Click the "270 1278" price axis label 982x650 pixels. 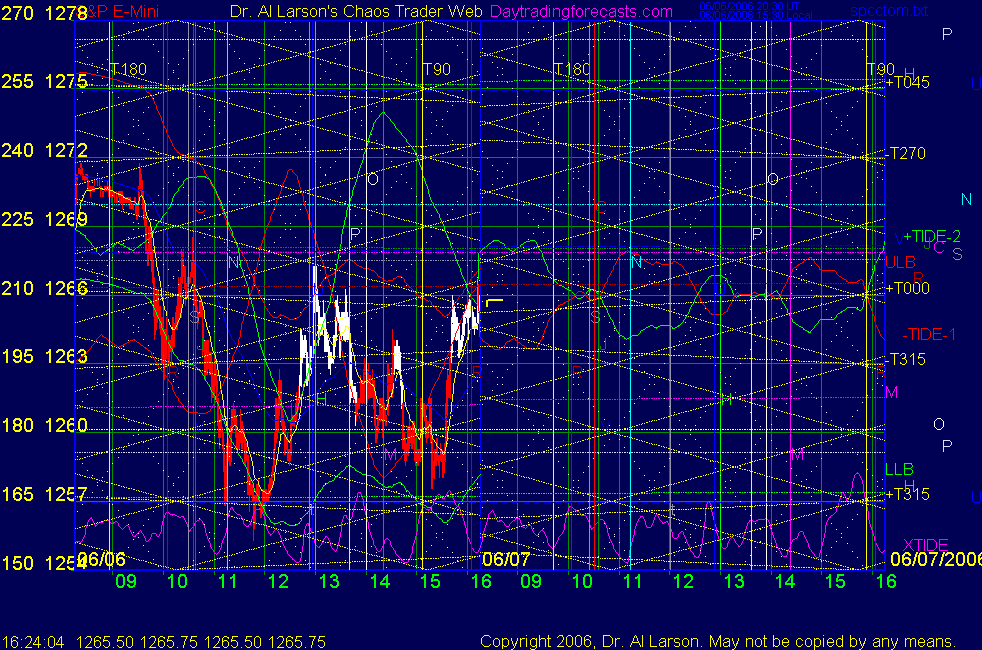(44, 13)
